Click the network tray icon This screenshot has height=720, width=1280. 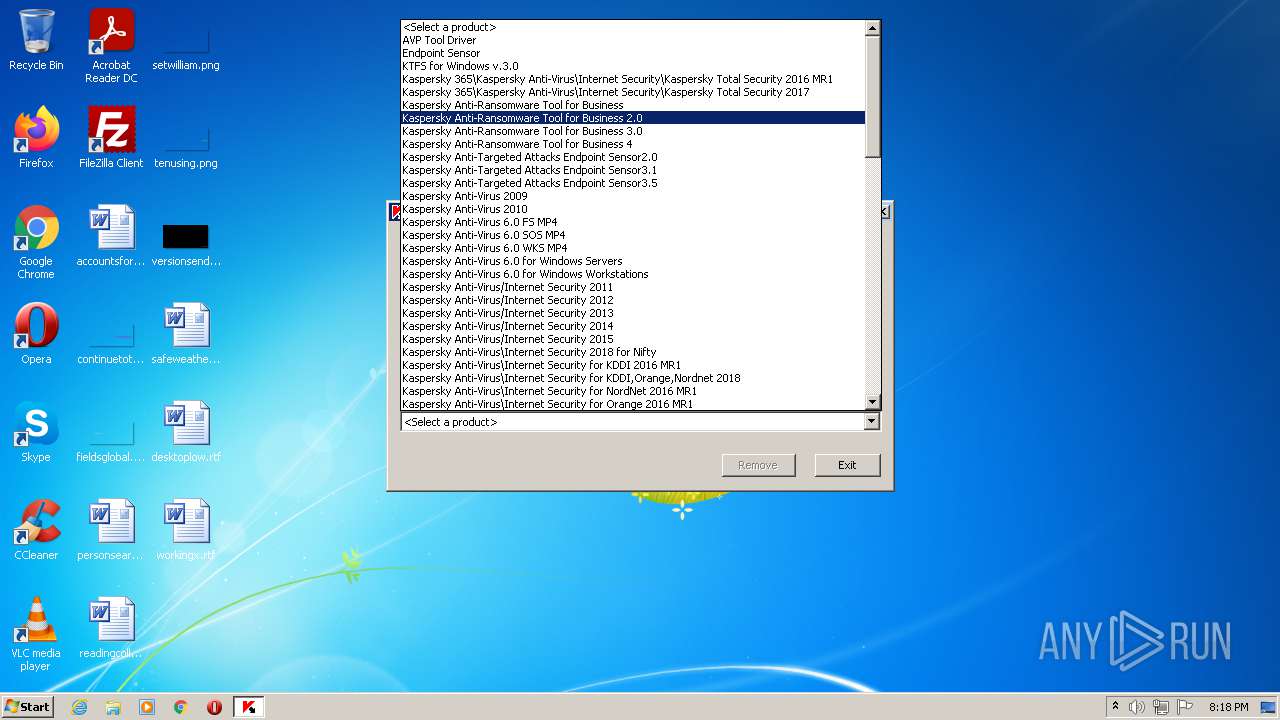(x=1161, y=707)
